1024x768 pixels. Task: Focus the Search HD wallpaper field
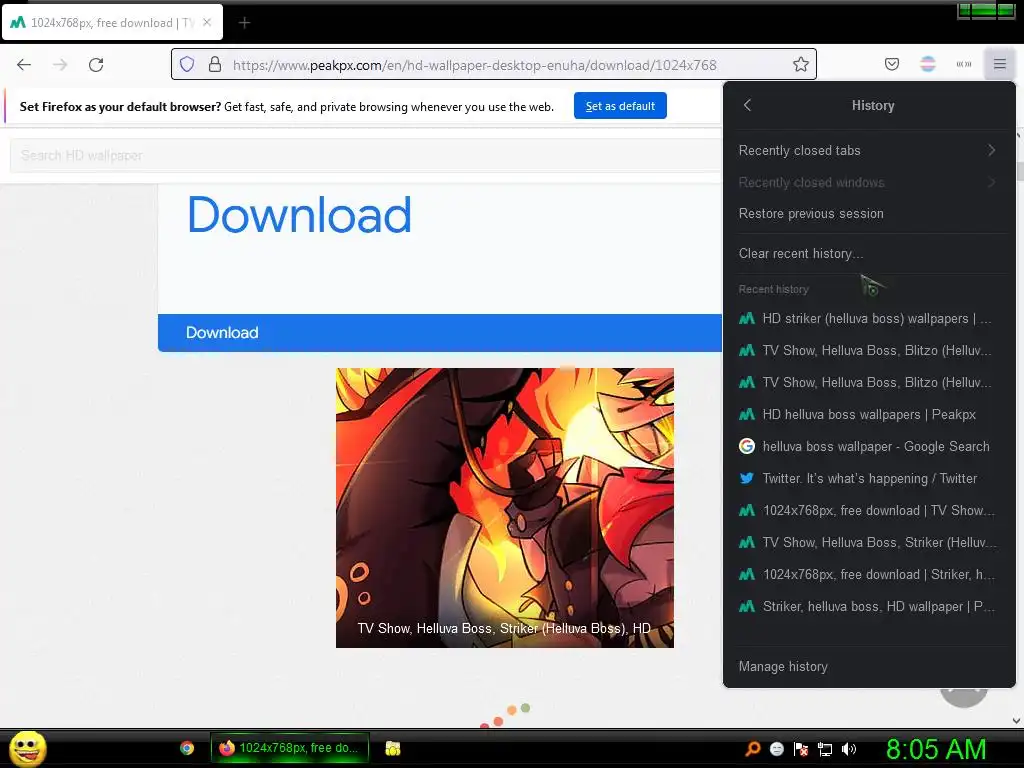[366, 155]
